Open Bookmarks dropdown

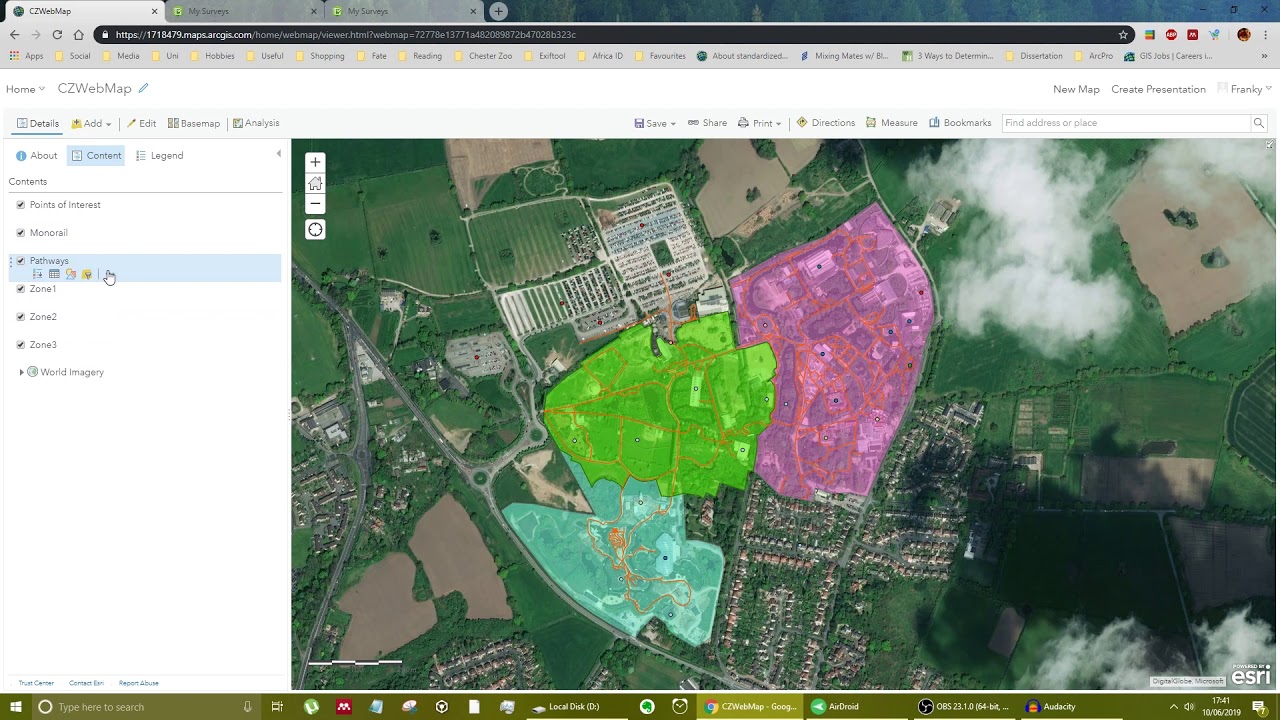point(960,123)
